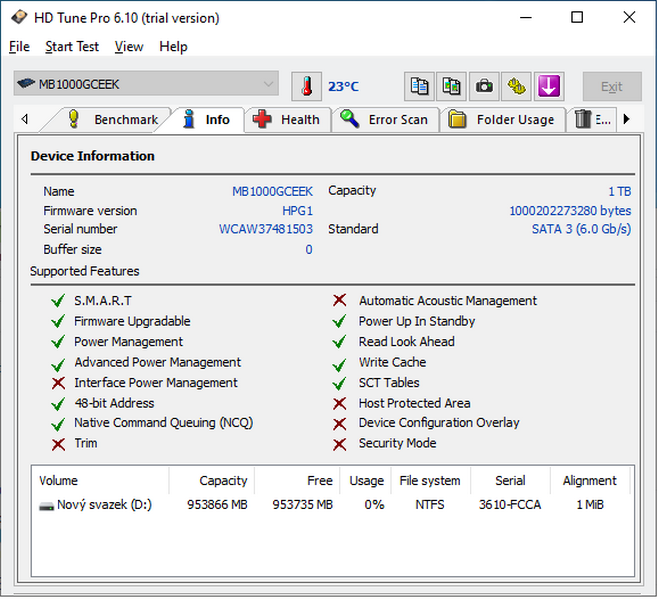Click the Exit button

[x=612, y=87]
